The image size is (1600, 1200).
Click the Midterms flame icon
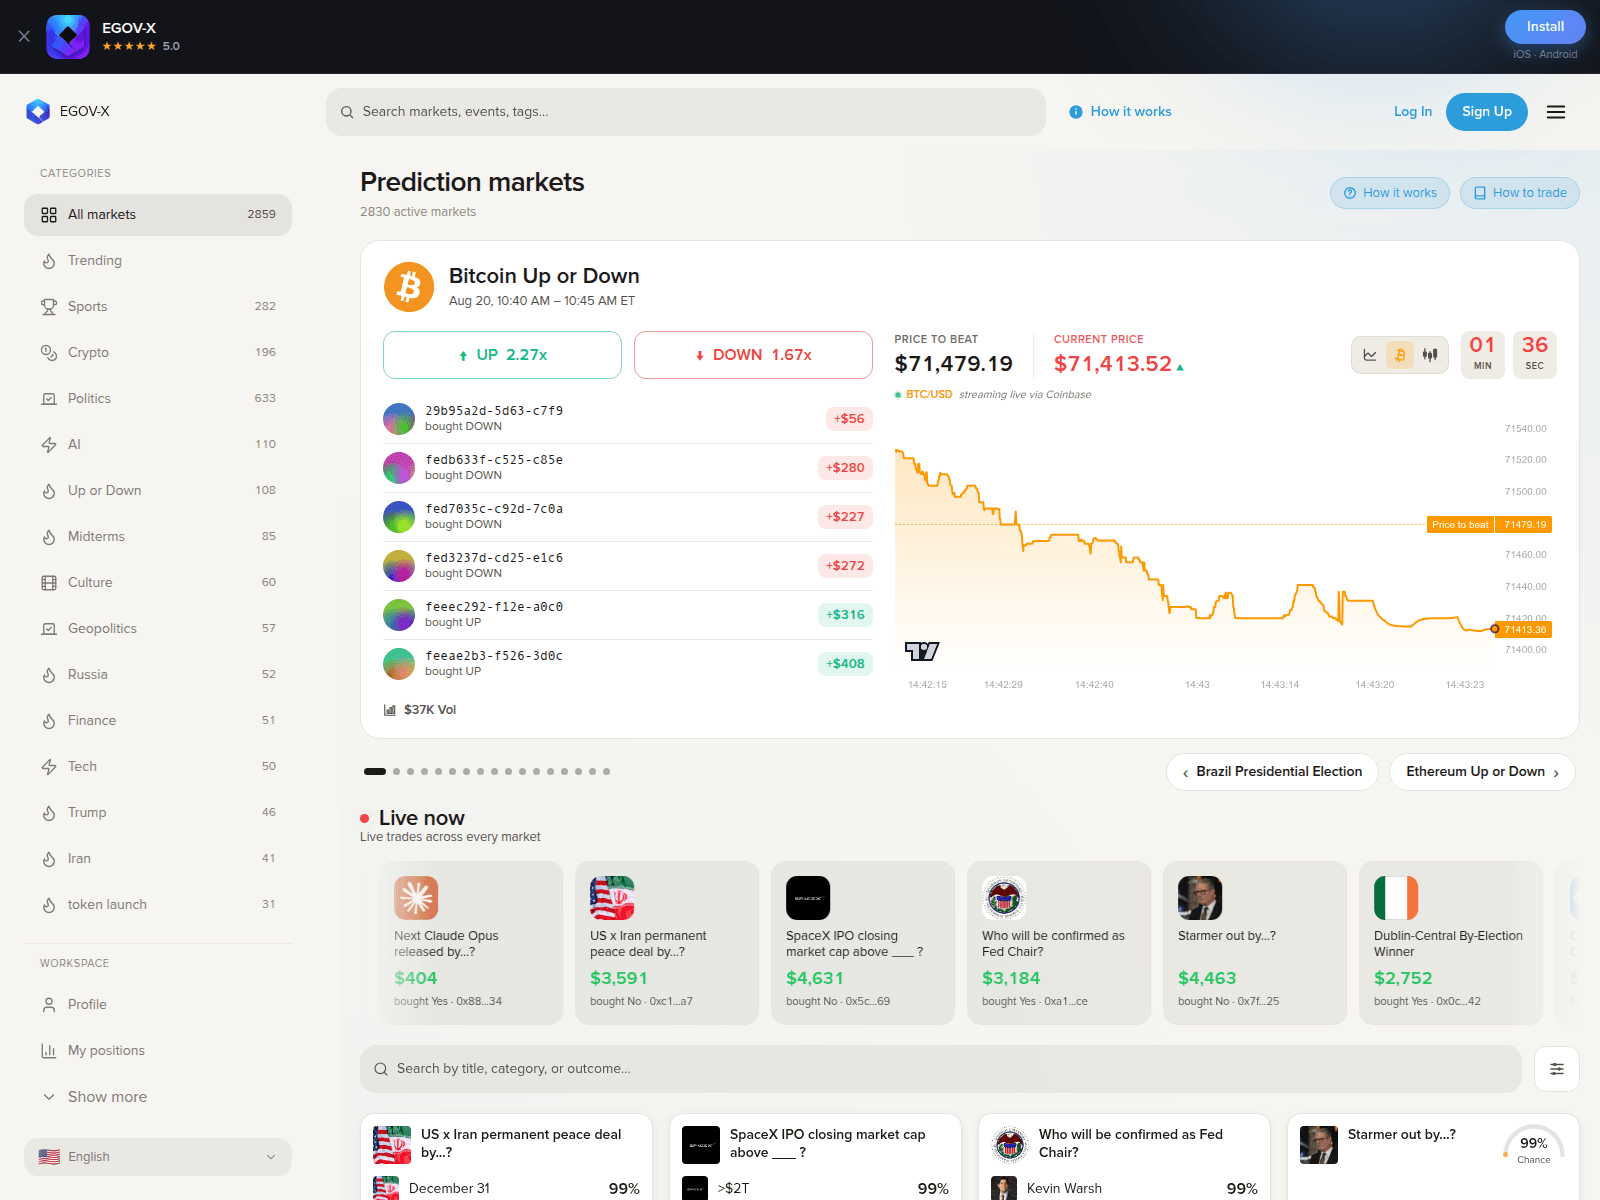(x=49, y=537)
